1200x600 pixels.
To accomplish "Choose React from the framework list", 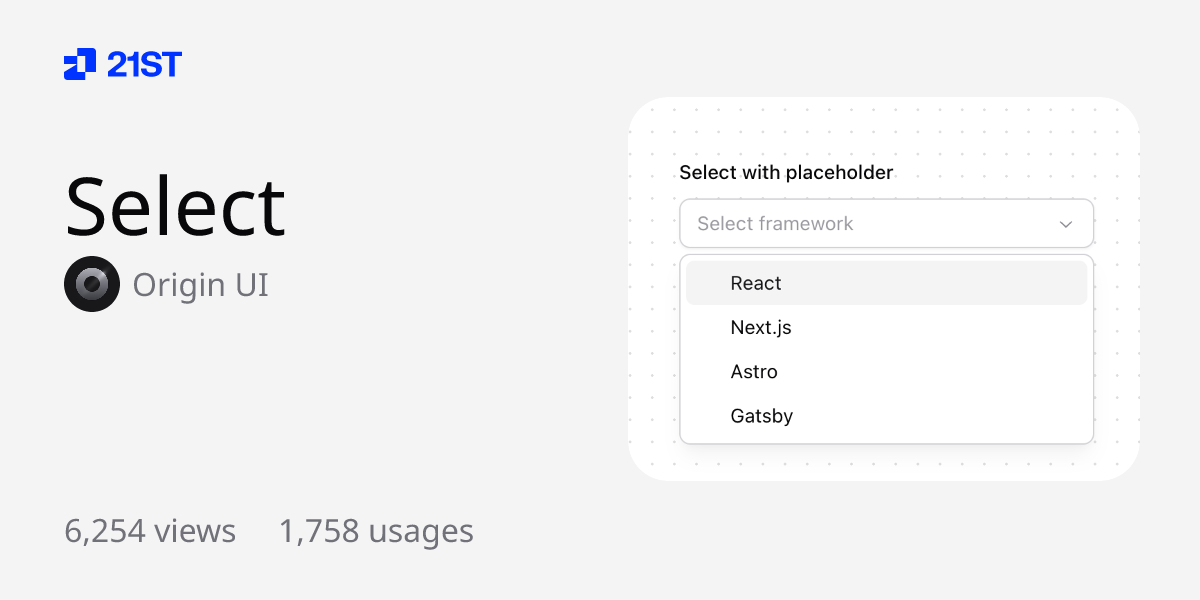I will click(756, 284).
